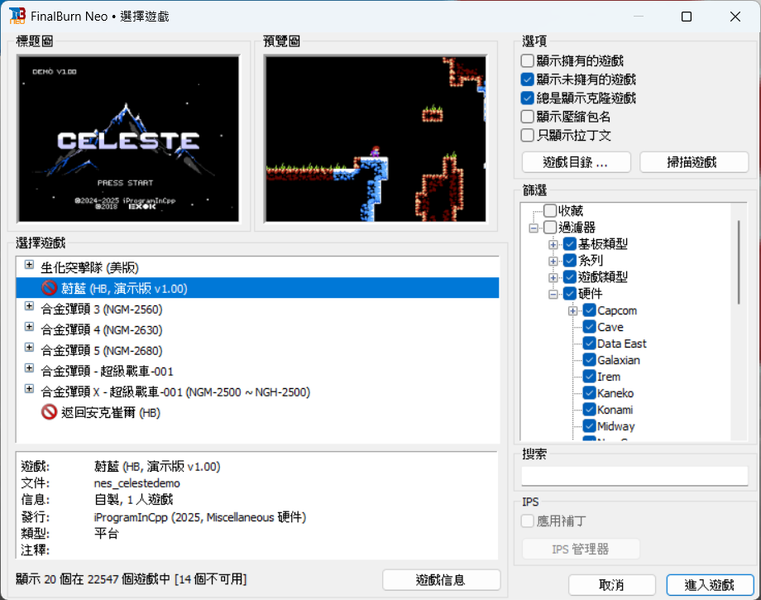Image resolution: width=761 pixels, height=600 pixels.
Task: Select 蔚藍 (HB, 演示版 v1.00) row
Action: 258,288
